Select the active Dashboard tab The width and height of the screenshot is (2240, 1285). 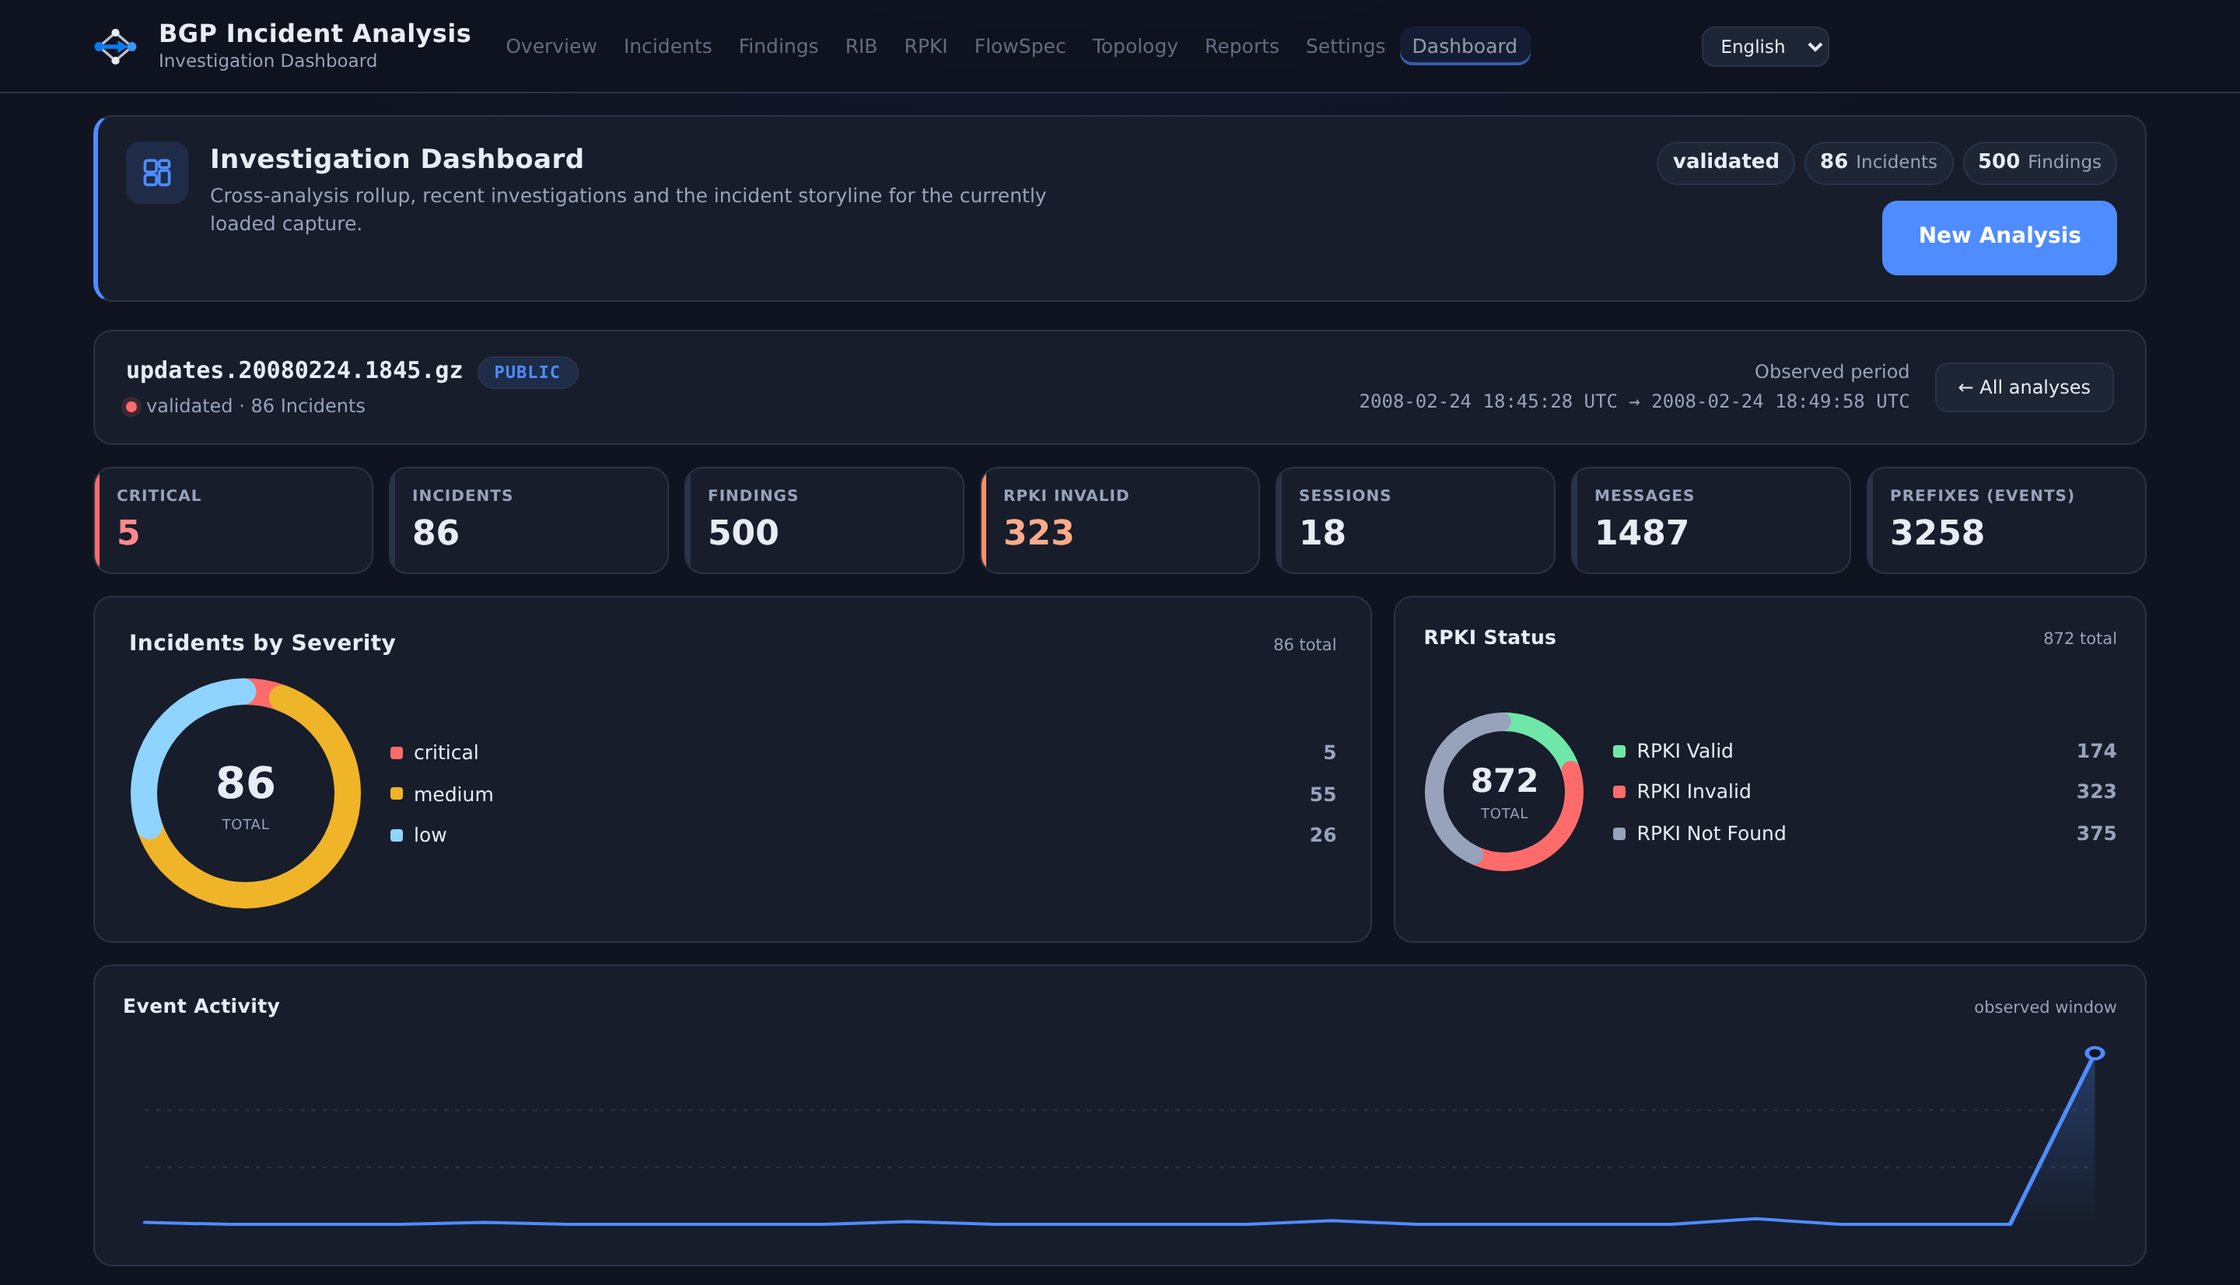point(1465,46)
